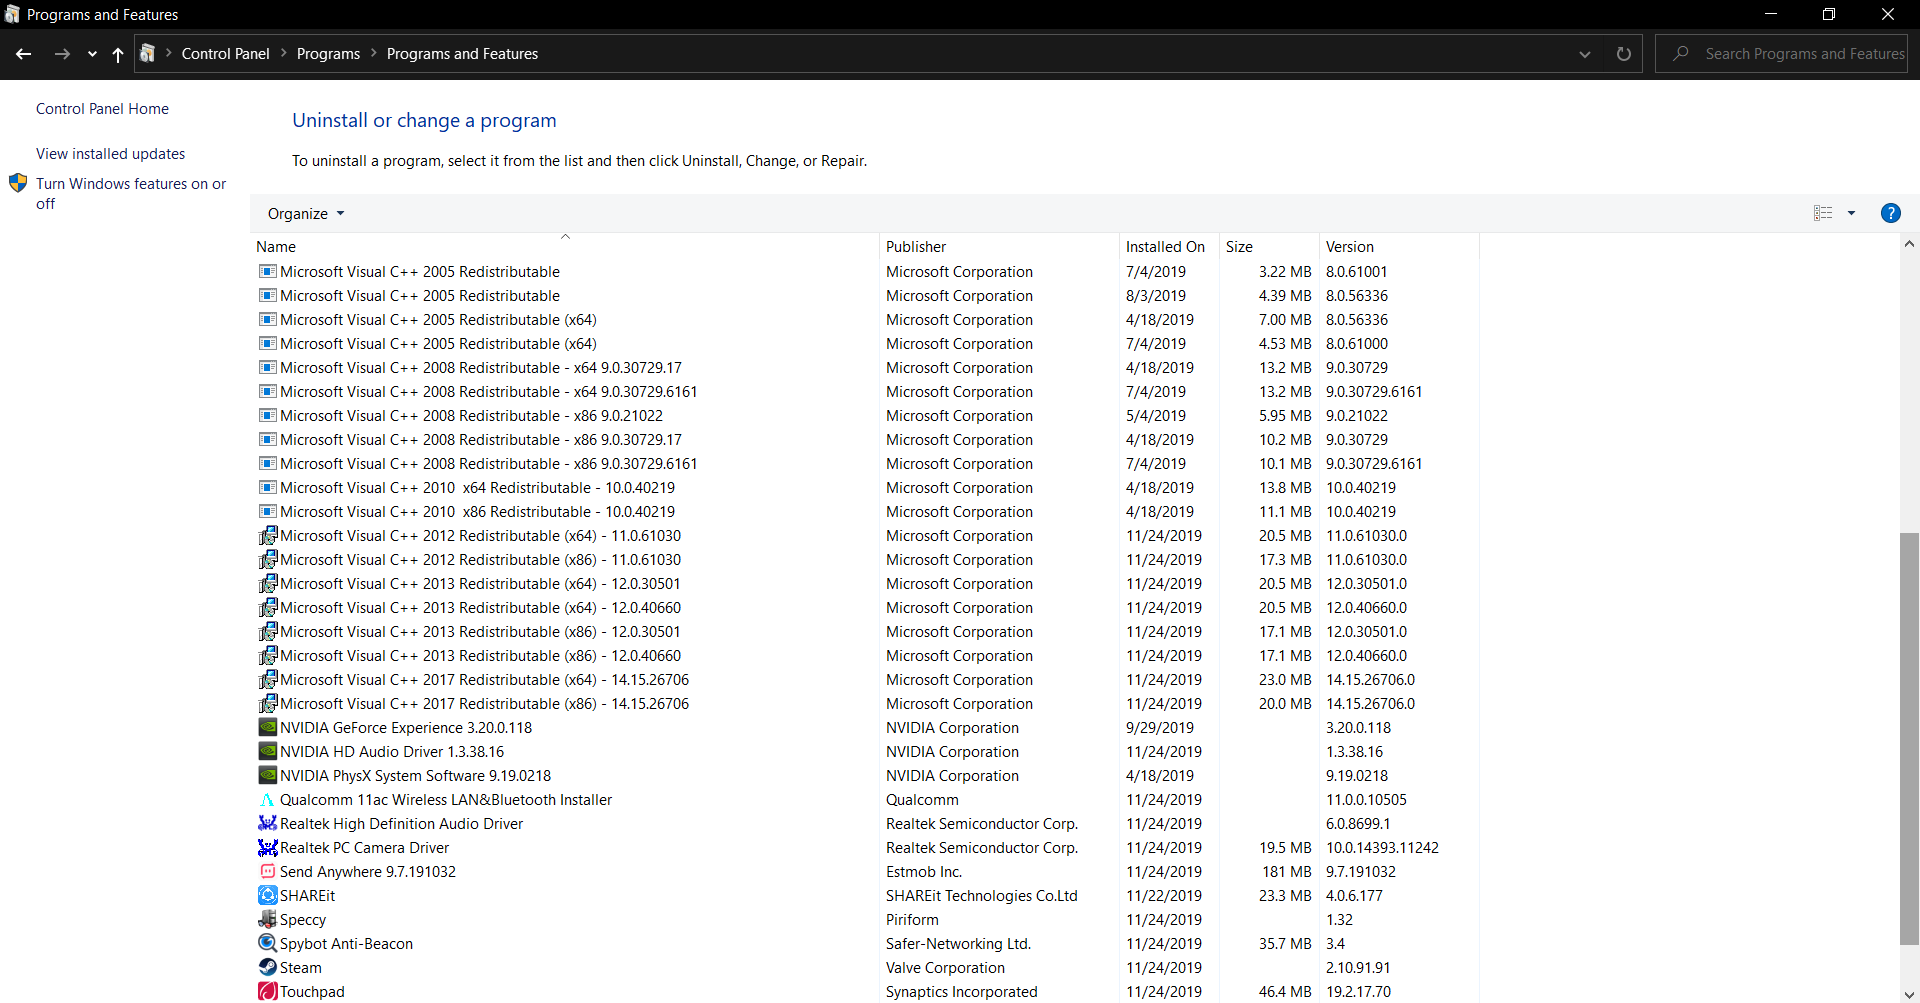The width and height of the screenshot is (1920, 1003).
Task: Select the Qualcomm Wireless LAN installer icon
Action: click(267, 799)
